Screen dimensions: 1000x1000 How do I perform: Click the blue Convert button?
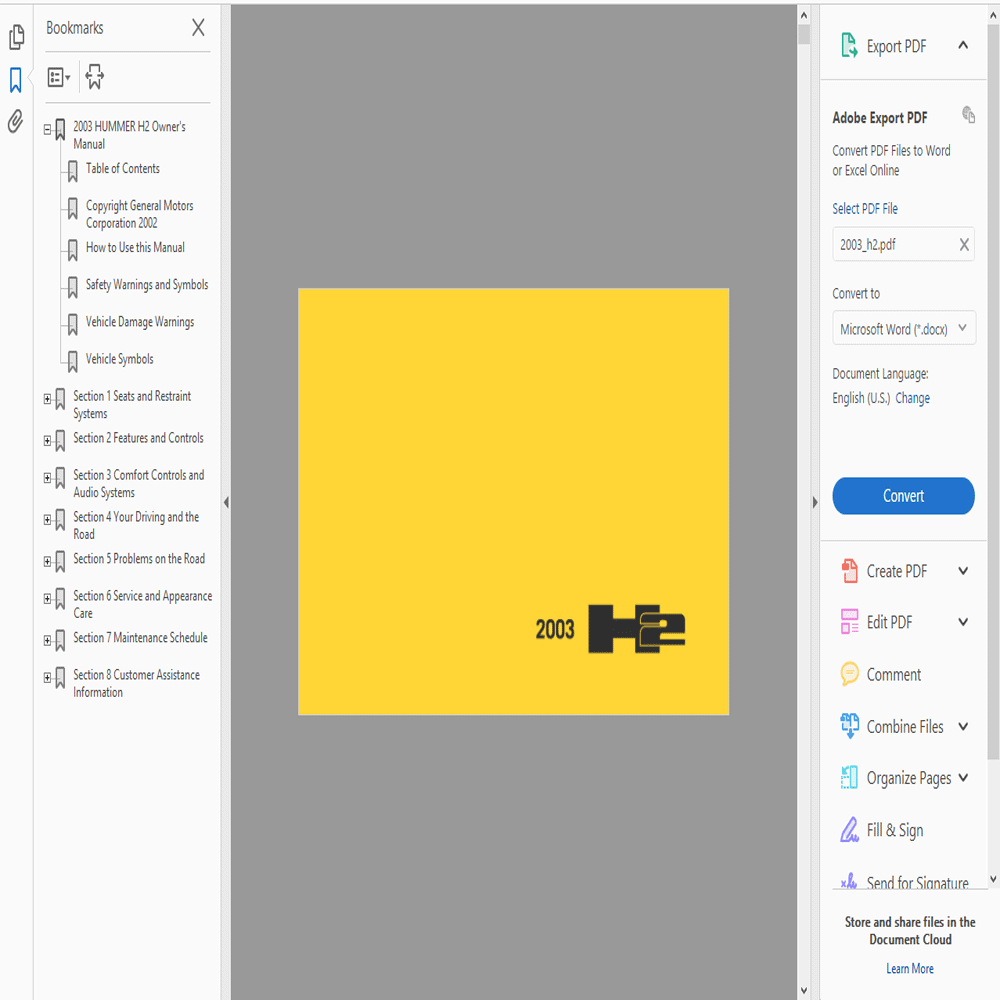(903, 496)
